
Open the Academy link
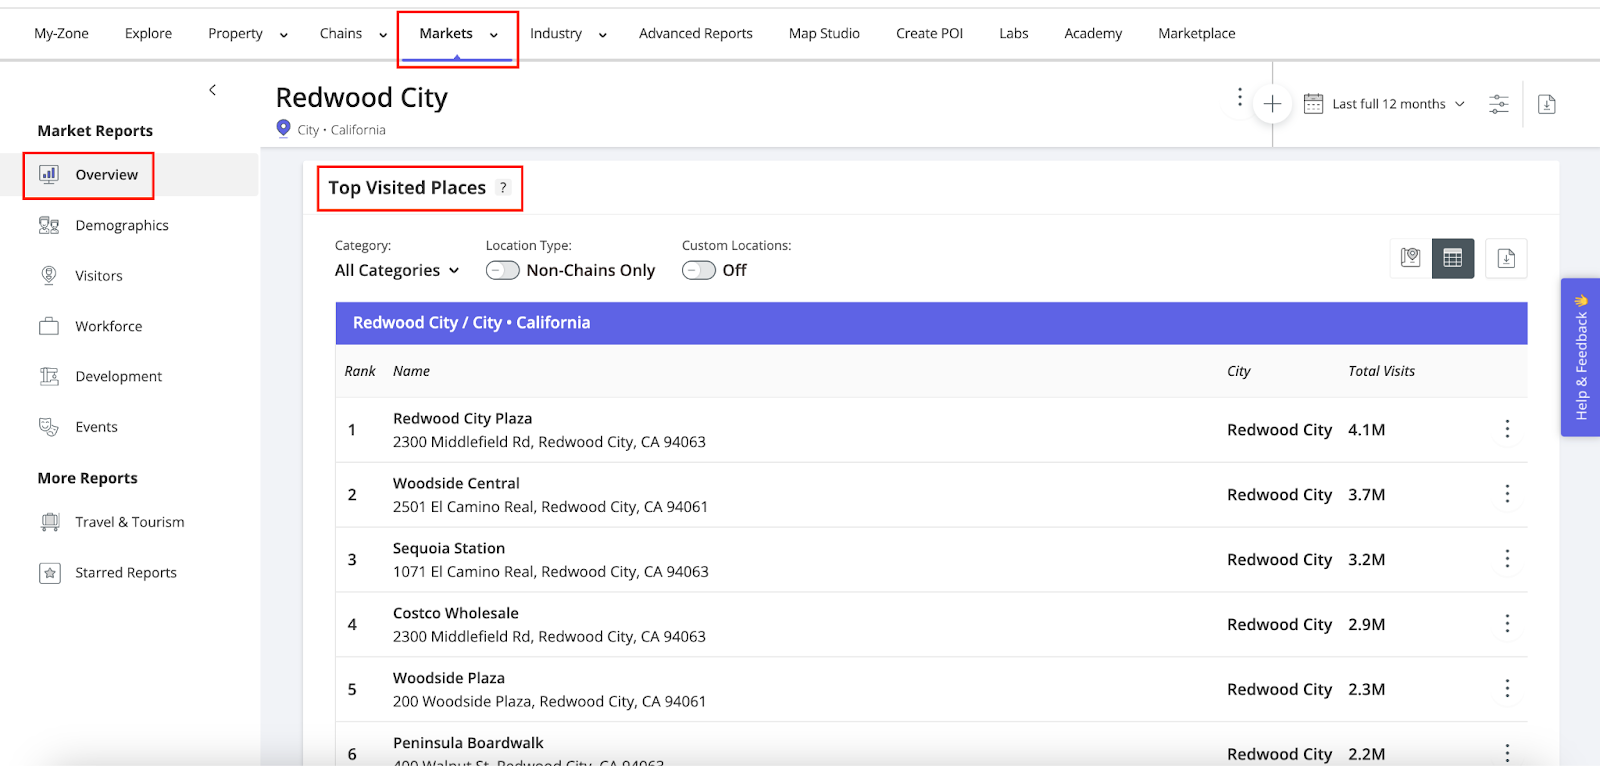tap(1093, 33)
